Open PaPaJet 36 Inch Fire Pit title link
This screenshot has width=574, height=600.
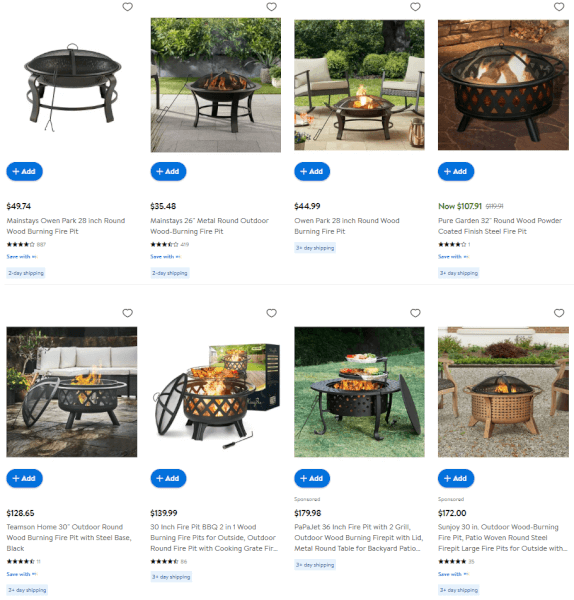(359, 538)
